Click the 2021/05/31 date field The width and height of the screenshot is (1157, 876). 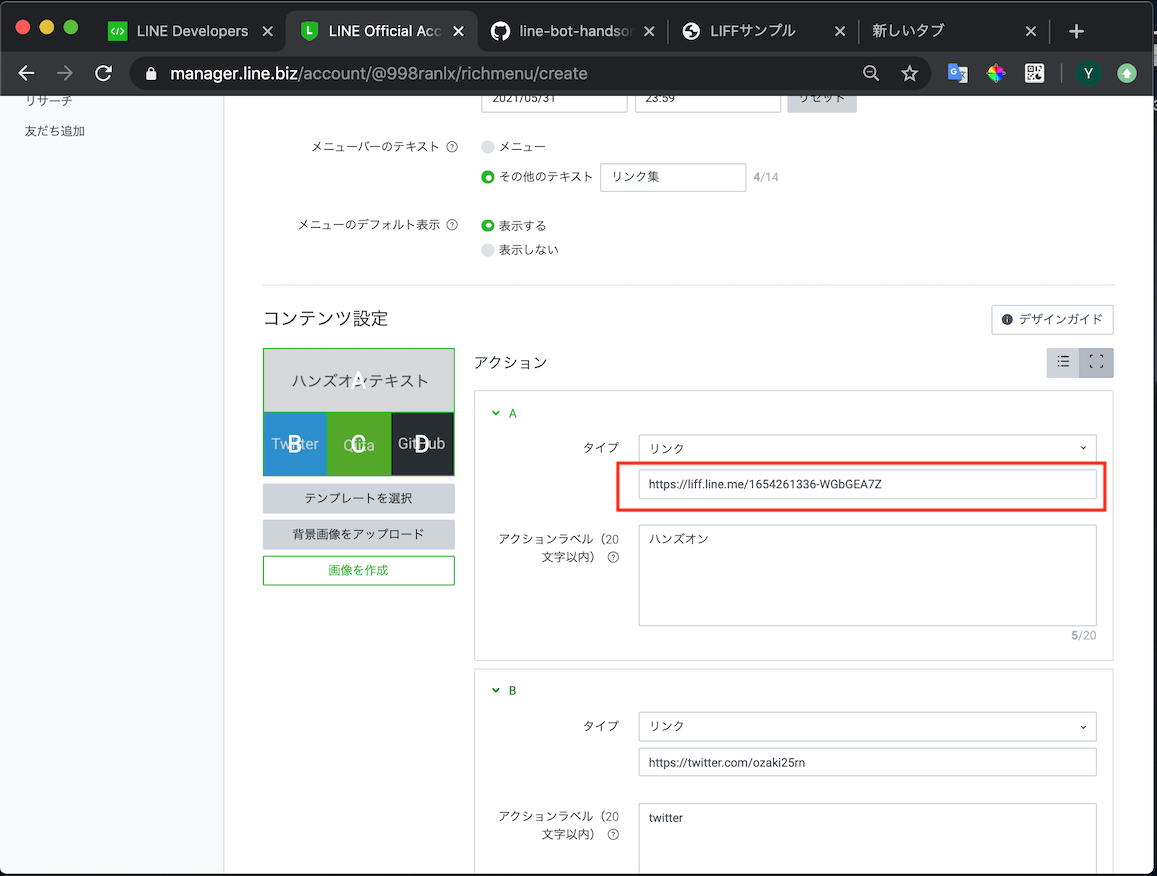pyautogui.click(x=554, y=103)
